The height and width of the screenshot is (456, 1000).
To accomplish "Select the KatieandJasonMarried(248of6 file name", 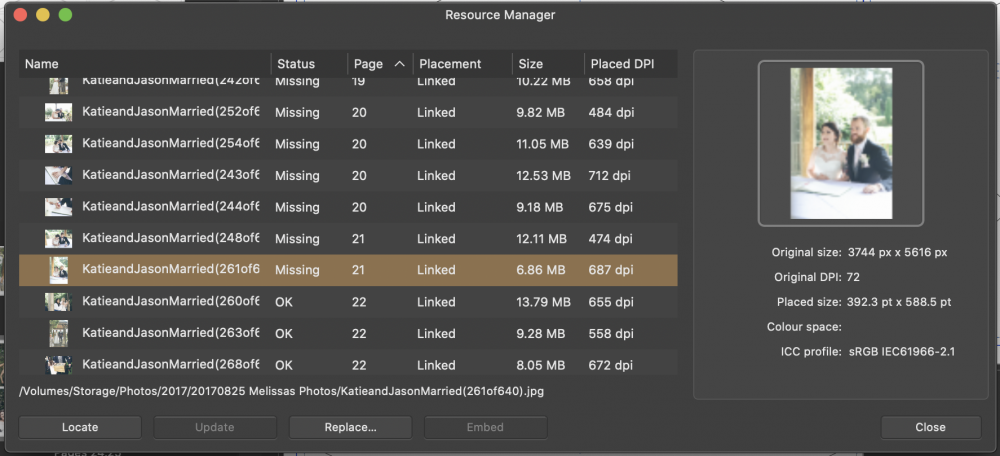I will tap(171, 238).
